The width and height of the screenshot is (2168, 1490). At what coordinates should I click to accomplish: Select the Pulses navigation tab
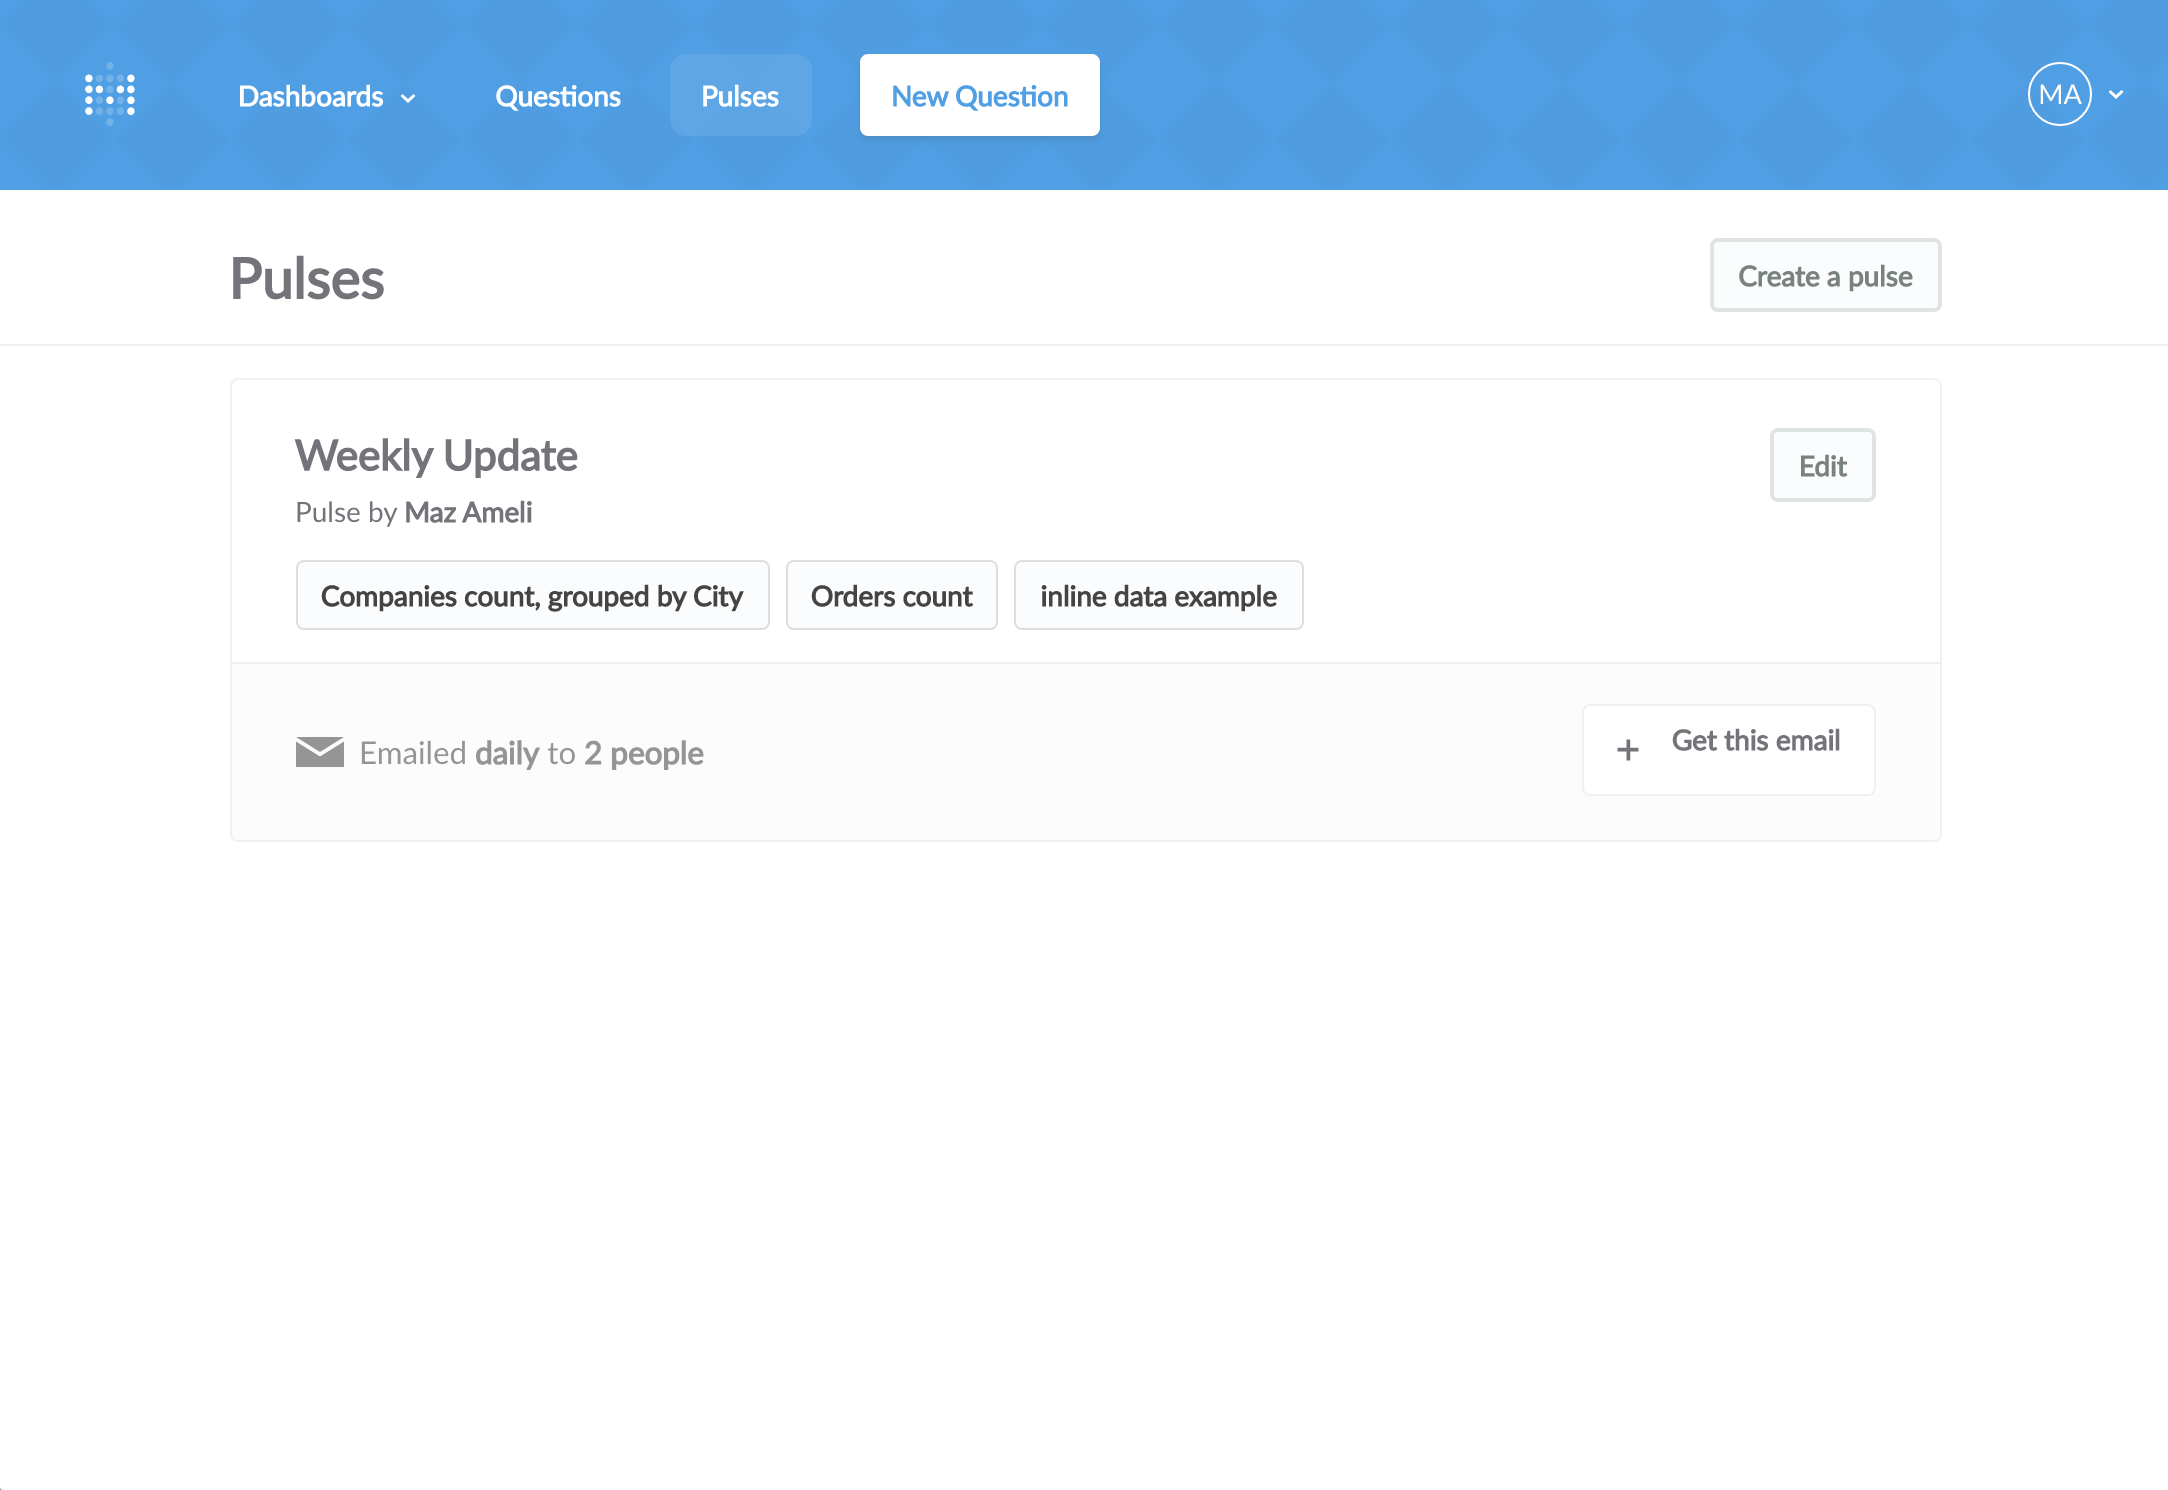point(740,95)
